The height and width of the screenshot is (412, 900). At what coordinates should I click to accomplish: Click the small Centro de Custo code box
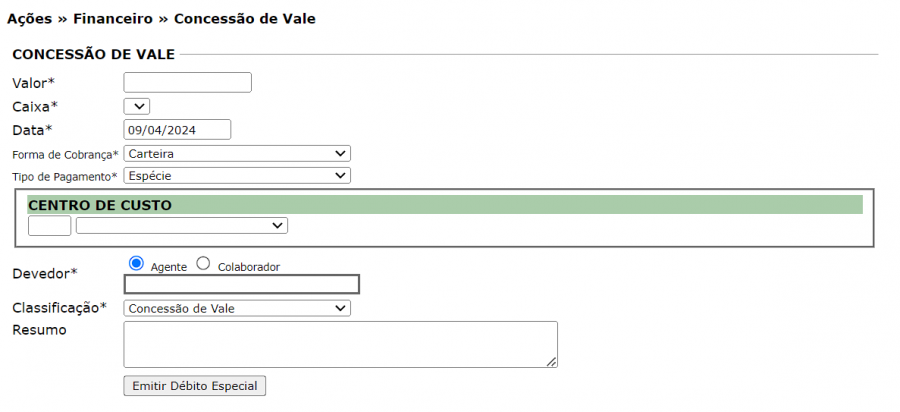tap(49, 226)
